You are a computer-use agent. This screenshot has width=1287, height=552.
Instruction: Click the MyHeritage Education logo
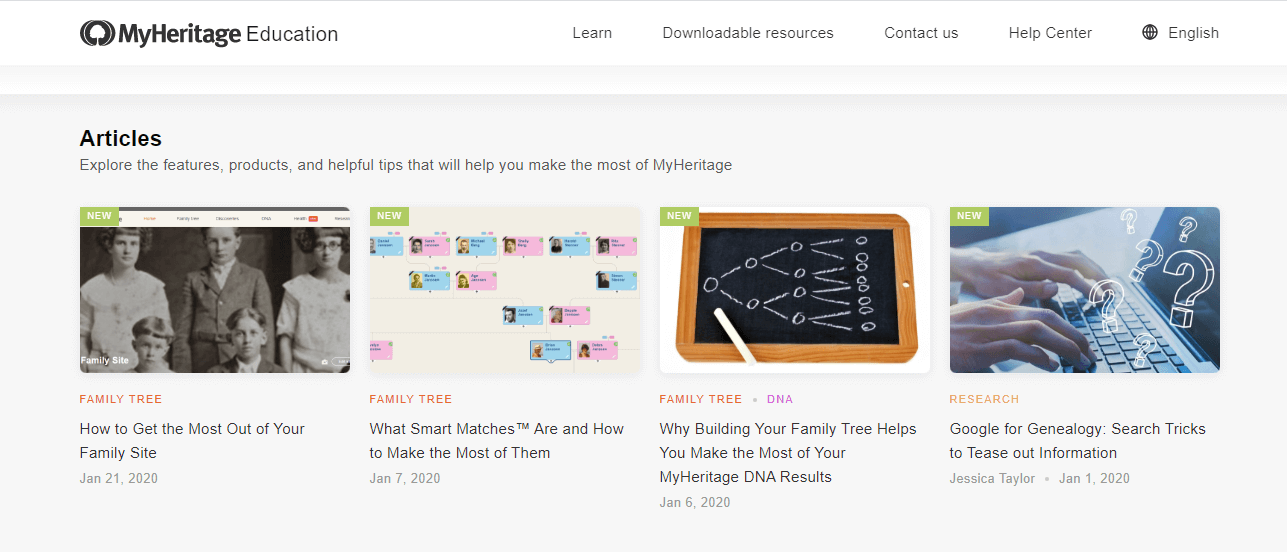[x=209, y=33]
